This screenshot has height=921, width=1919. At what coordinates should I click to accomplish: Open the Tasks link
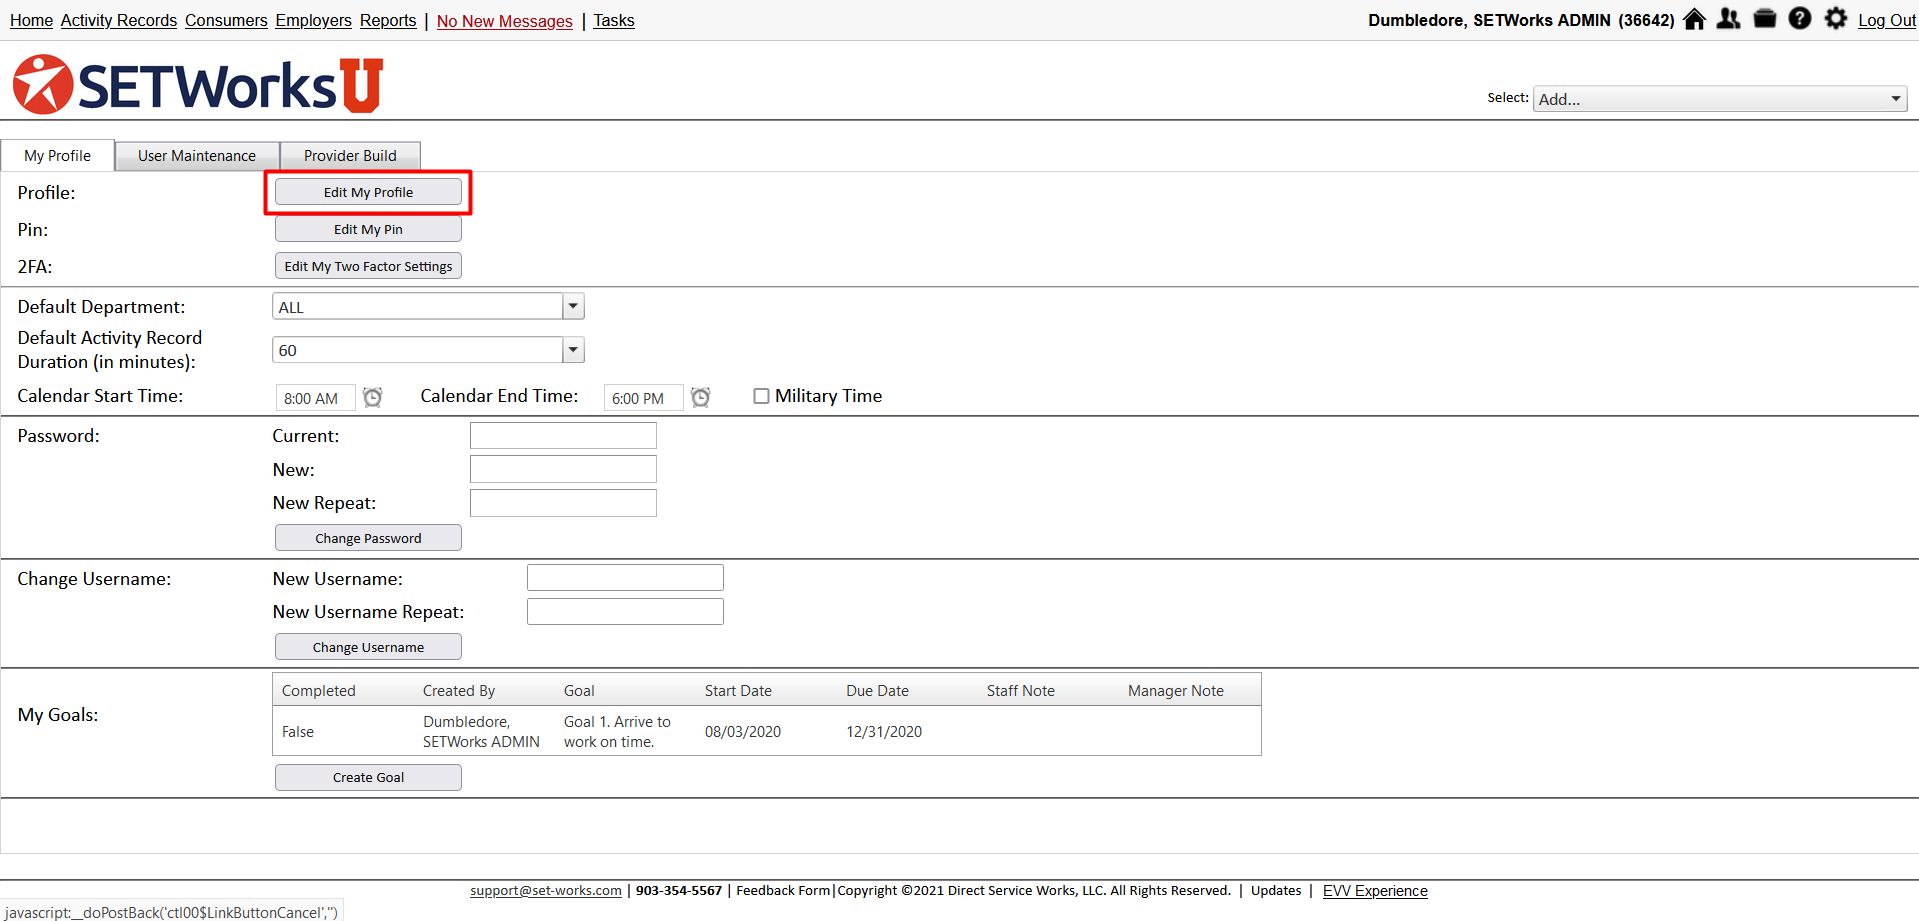[x=614, y=21]
